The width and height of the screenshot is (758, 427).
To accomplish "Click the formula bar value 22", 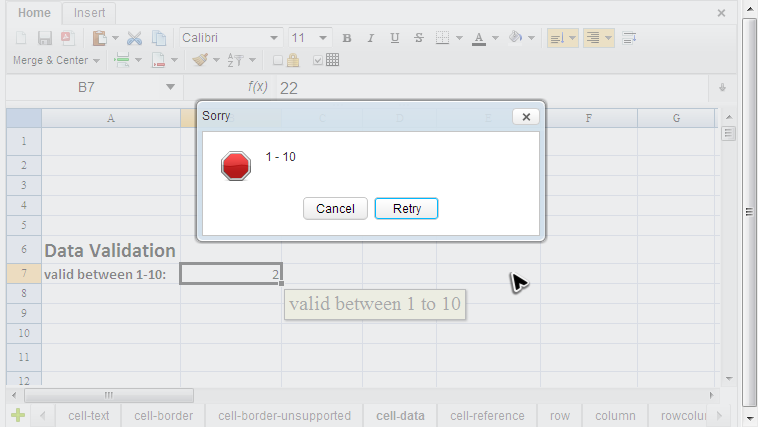I will pos(289,88).
